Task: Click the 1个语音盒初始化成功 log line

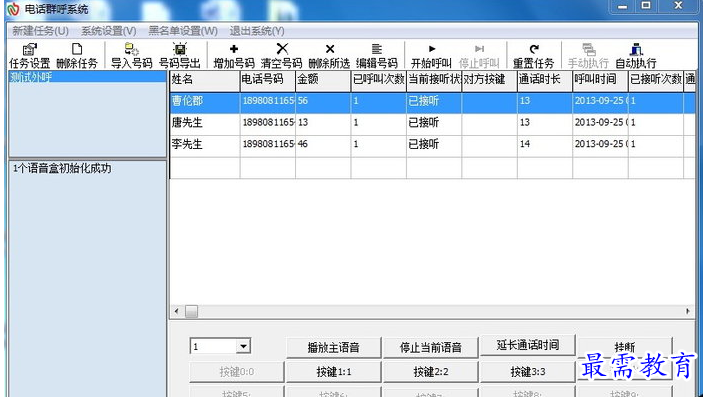Action: [62, 169]
